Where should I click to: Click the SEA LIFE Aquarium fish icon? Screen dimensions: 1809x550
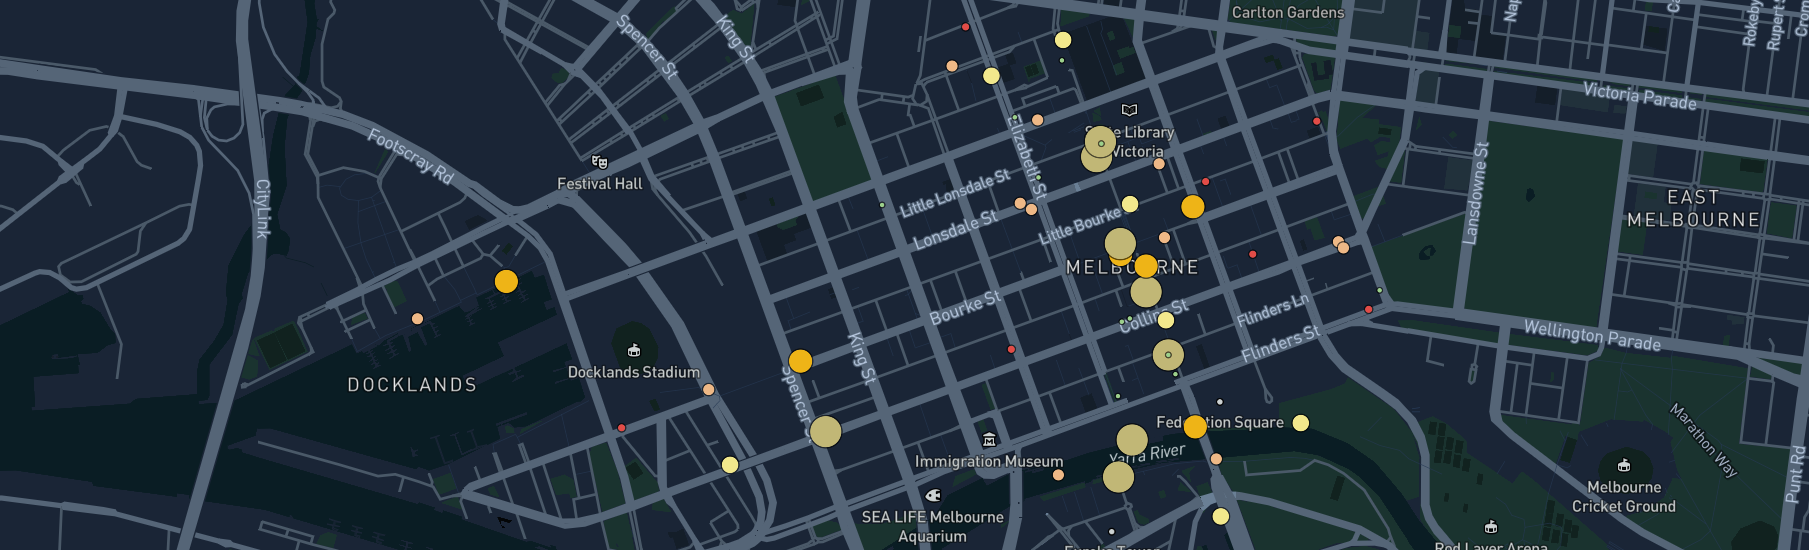click(x=933, y=496)
